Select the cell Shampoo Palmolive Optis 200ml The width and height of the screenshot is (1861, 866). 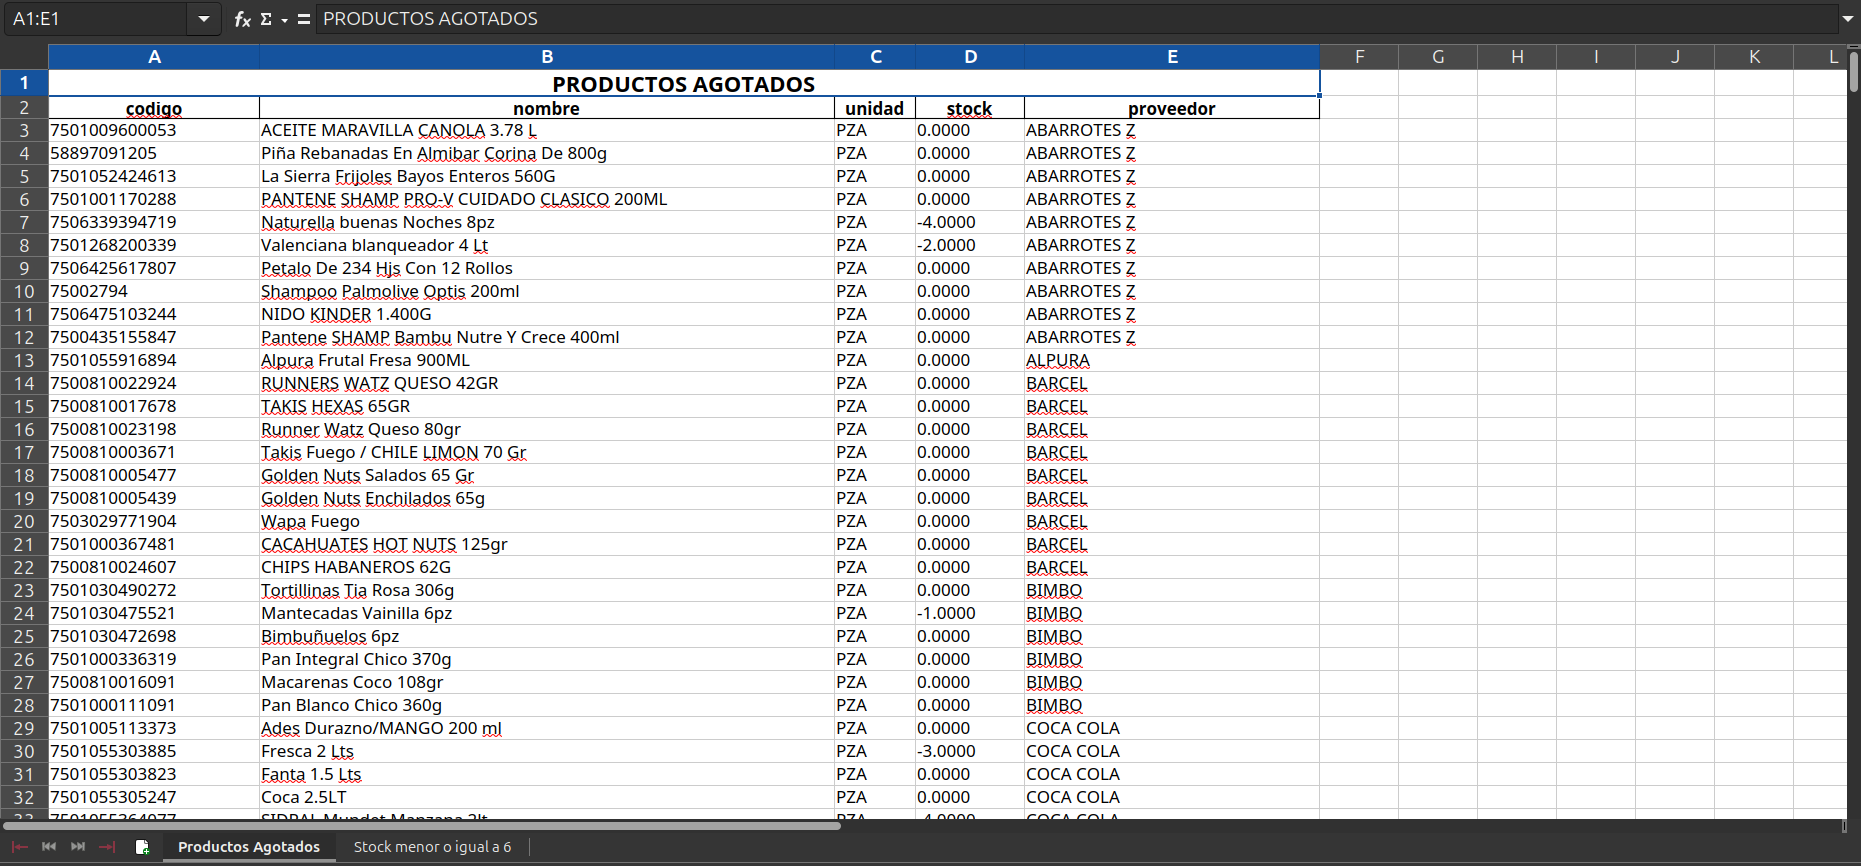(x=547, y=291)
